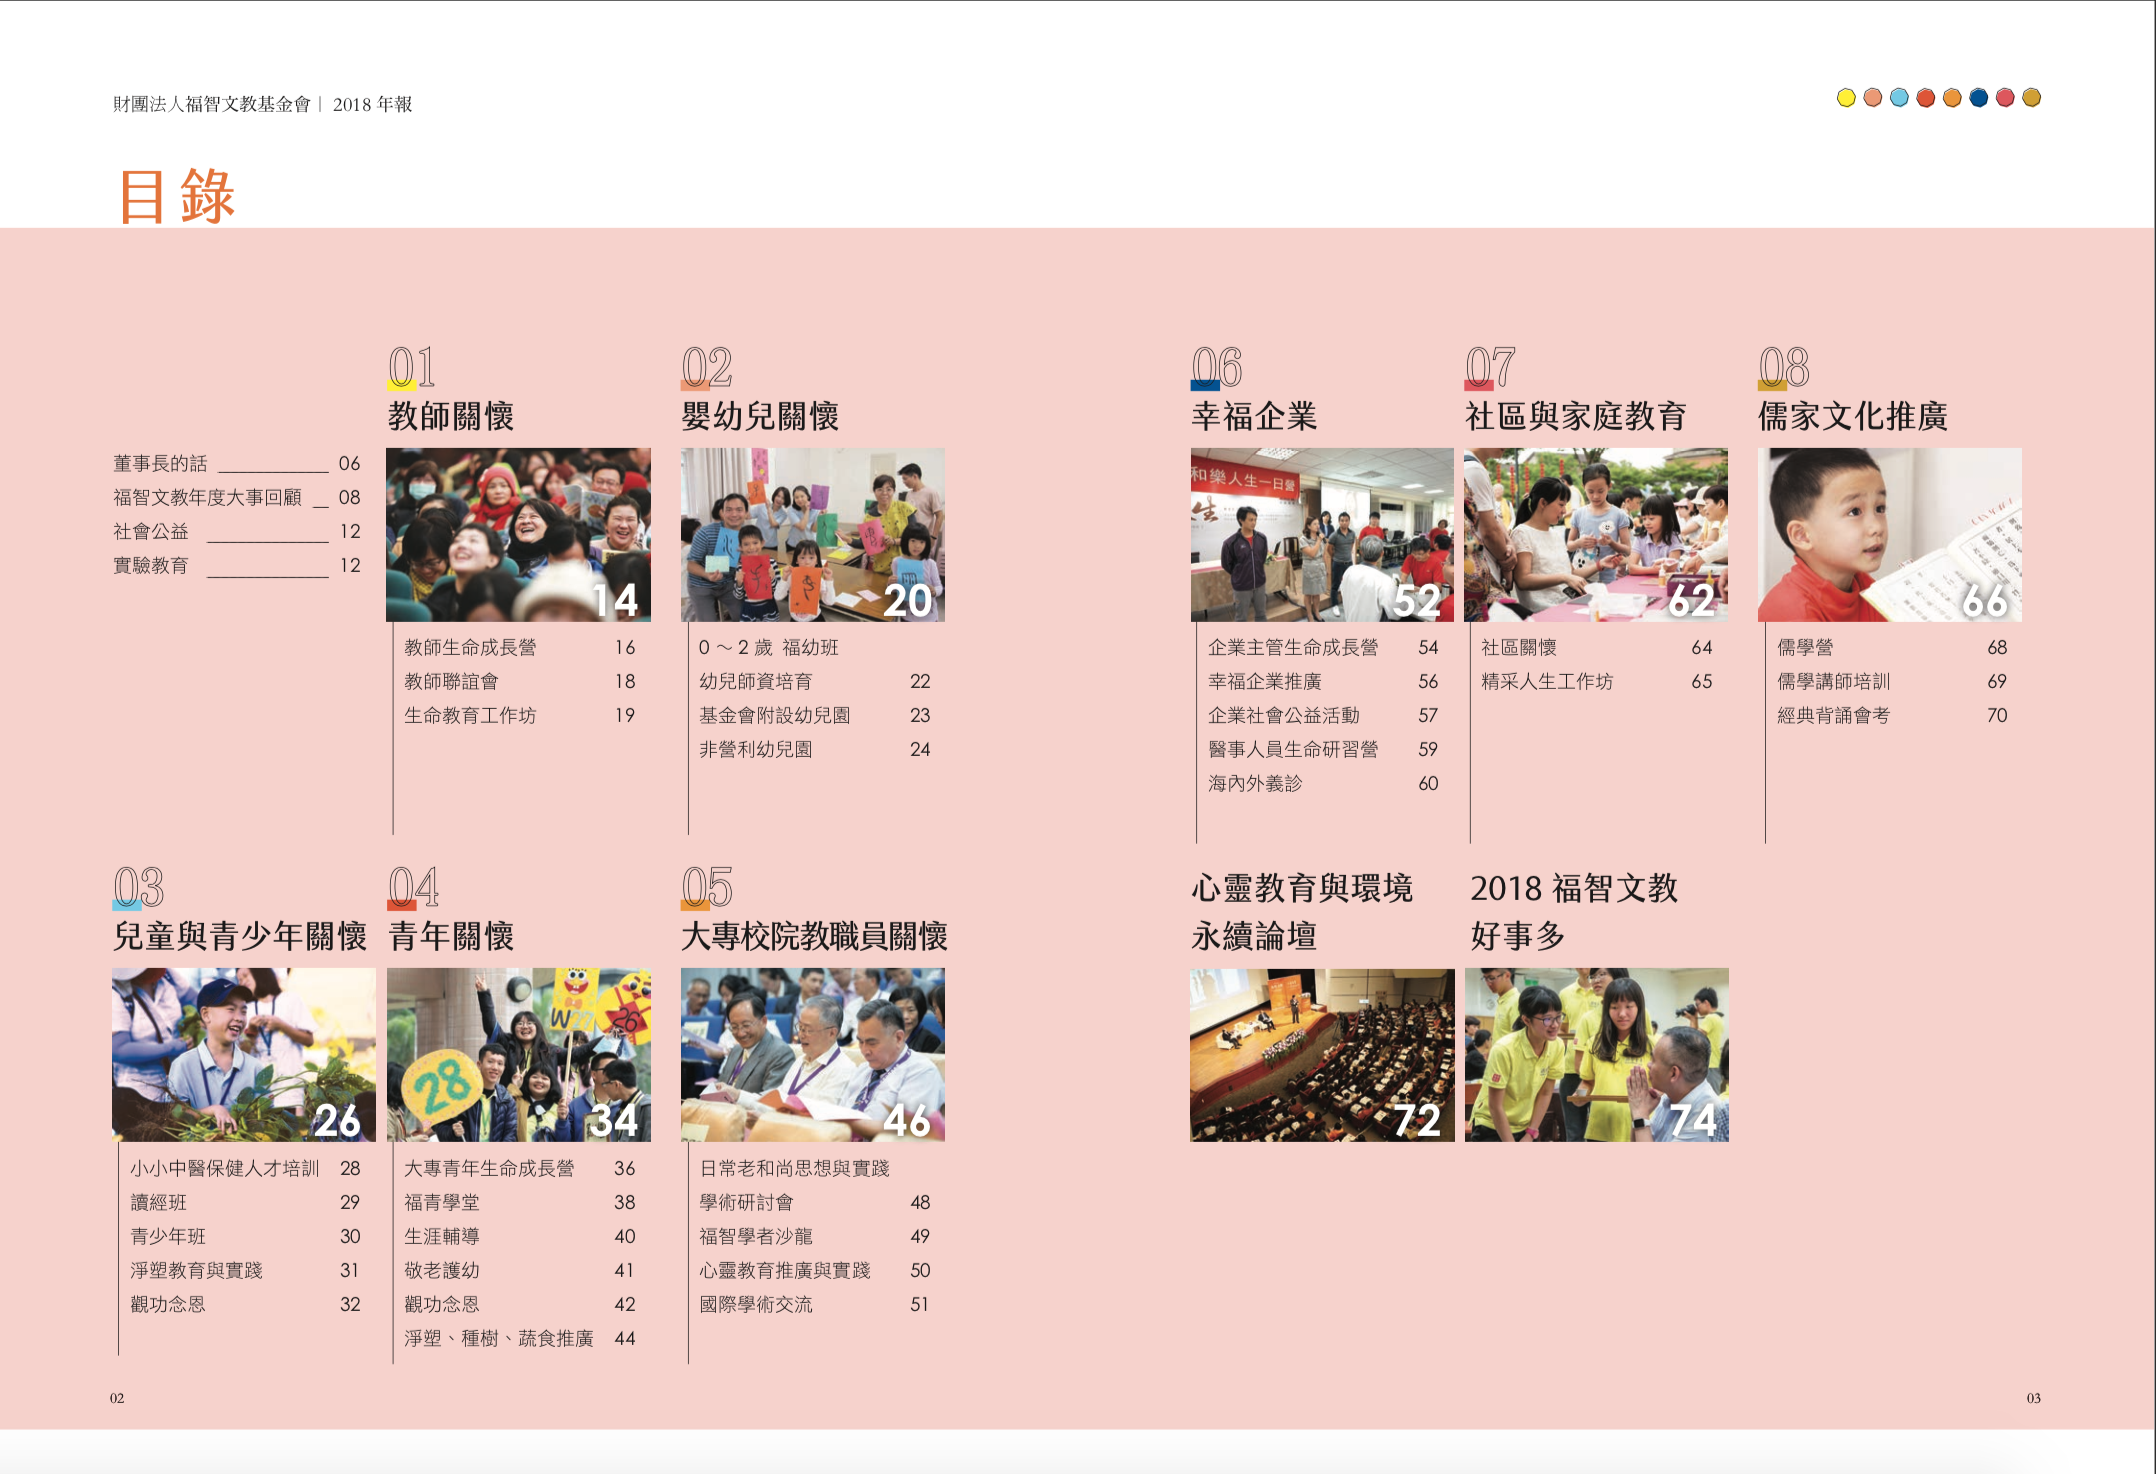Viewport: 2156px width, 1474px height.
Task: Open the 幸福企業 photo numbered 52
Action: point(1321,535)
